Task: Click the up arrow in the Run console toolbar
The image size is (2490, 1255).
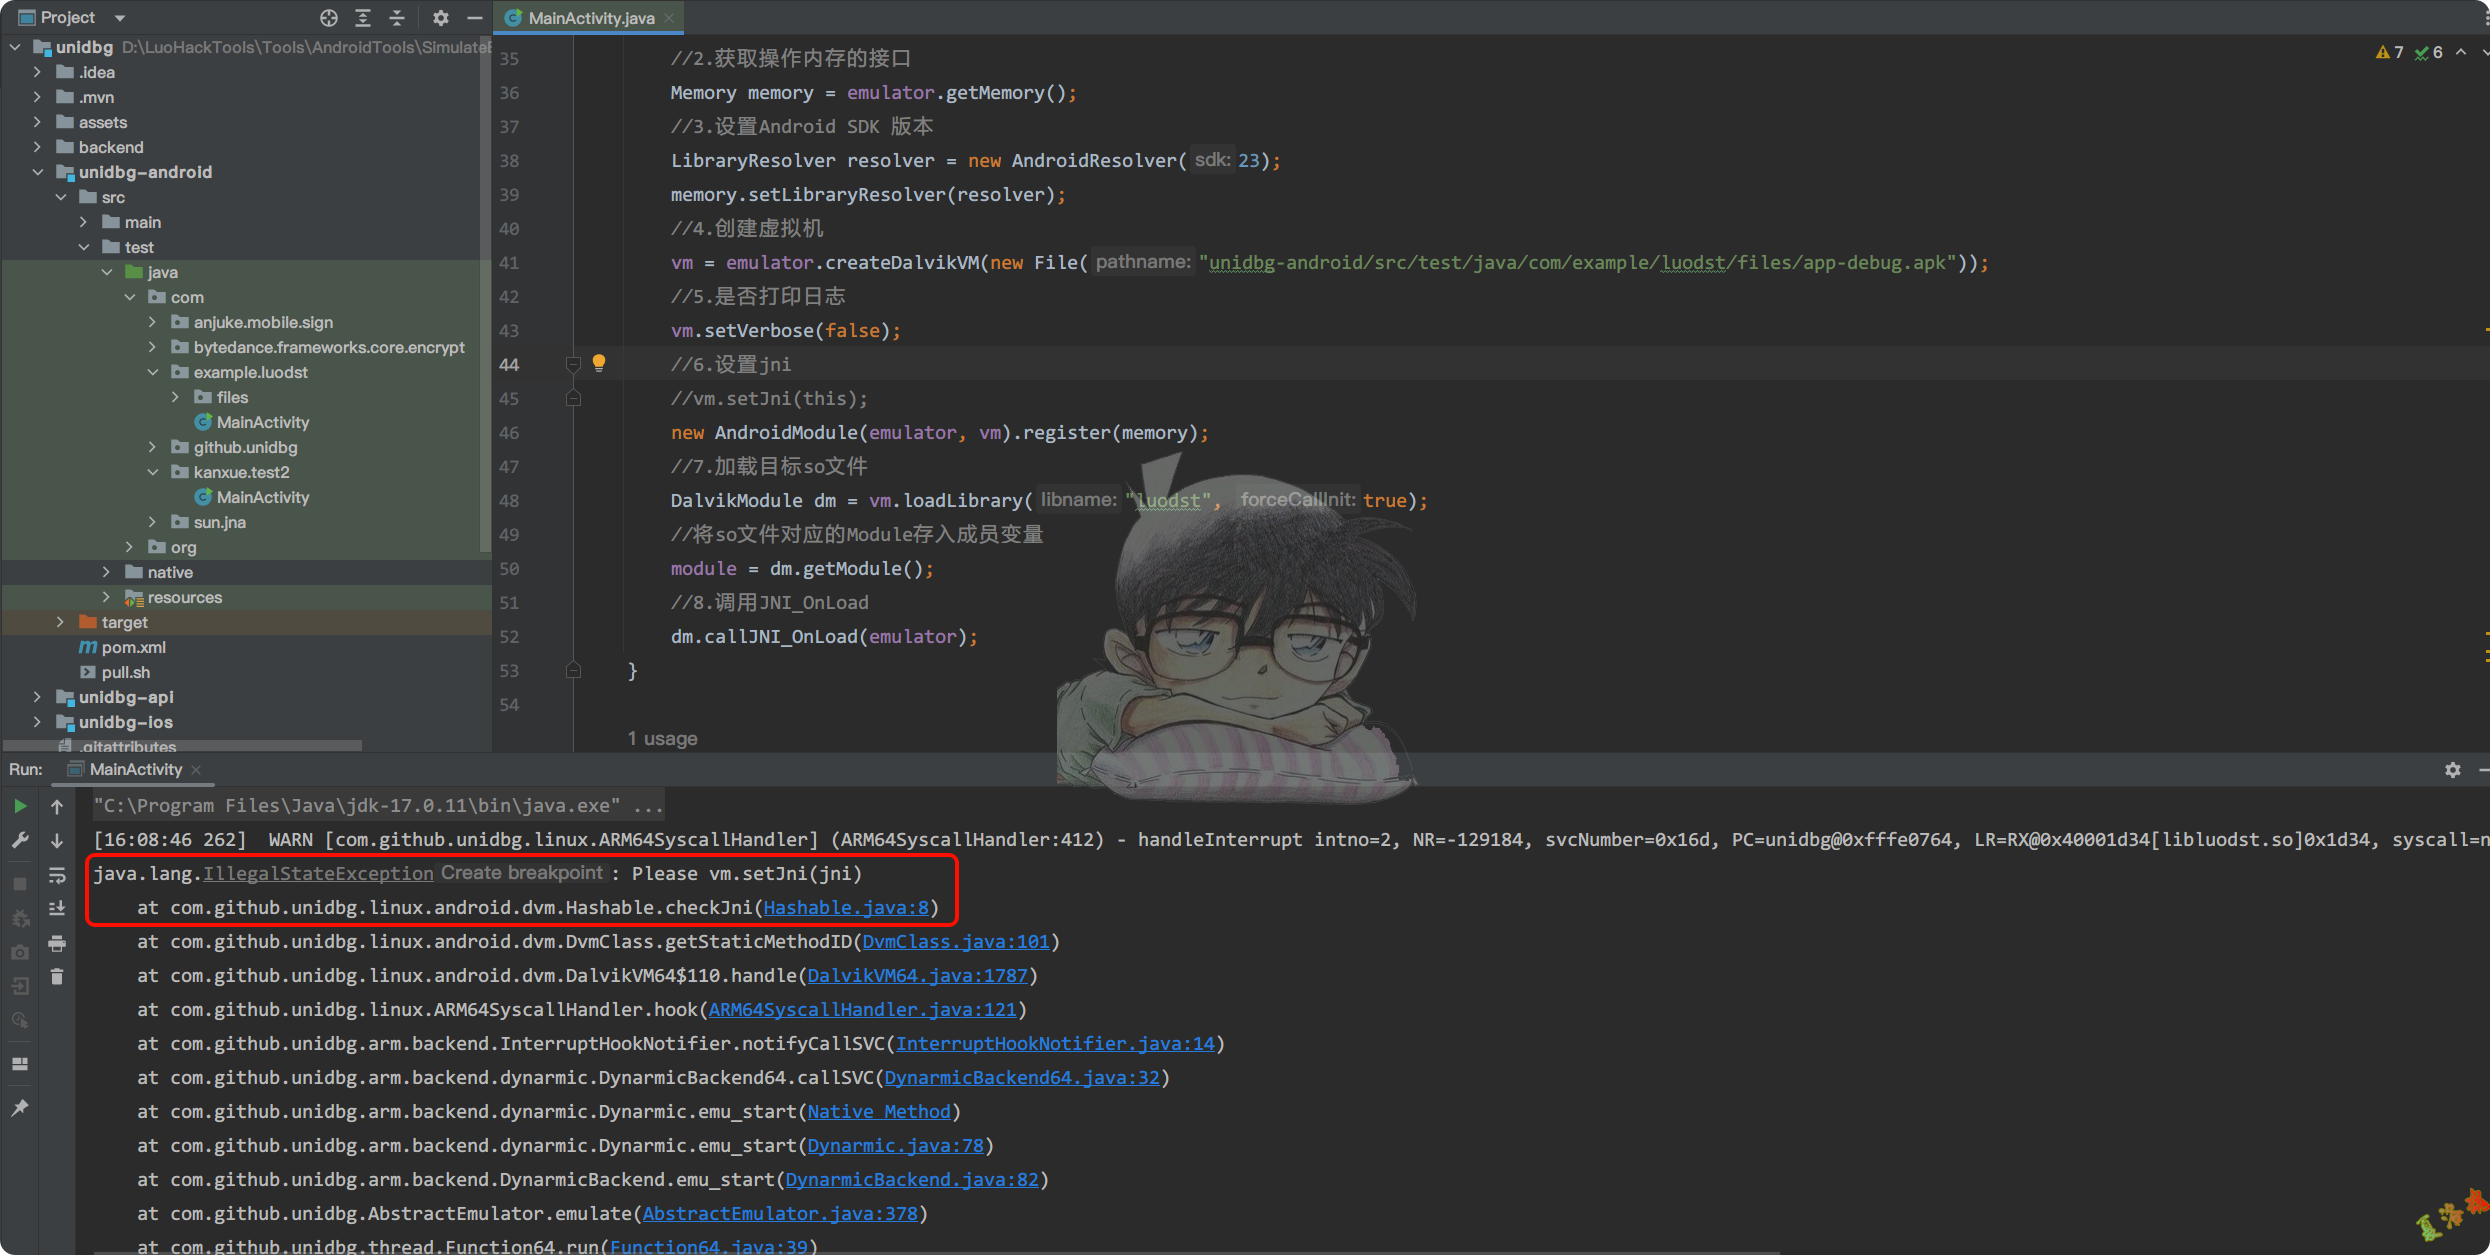Action: point(57,806)
